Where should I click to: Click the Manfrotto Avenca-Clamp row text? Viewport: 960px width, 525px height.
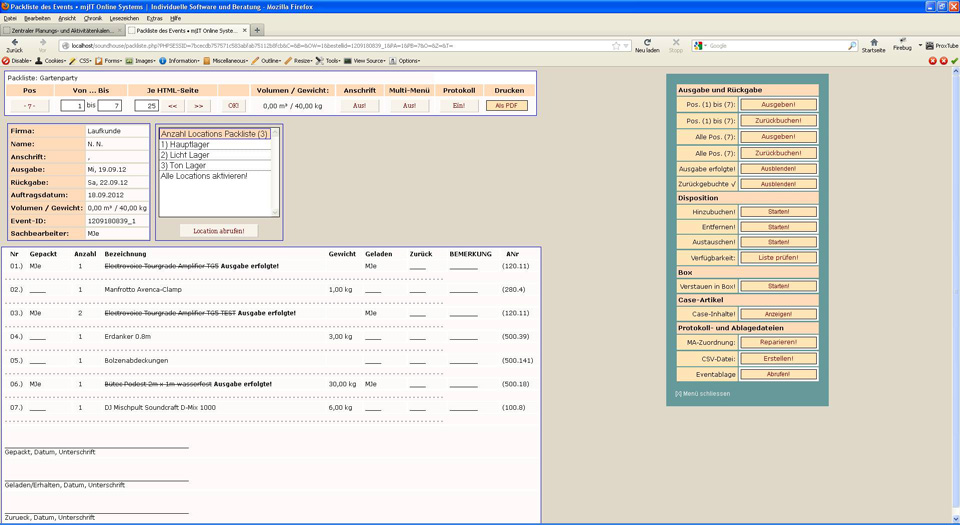(143, 289)
